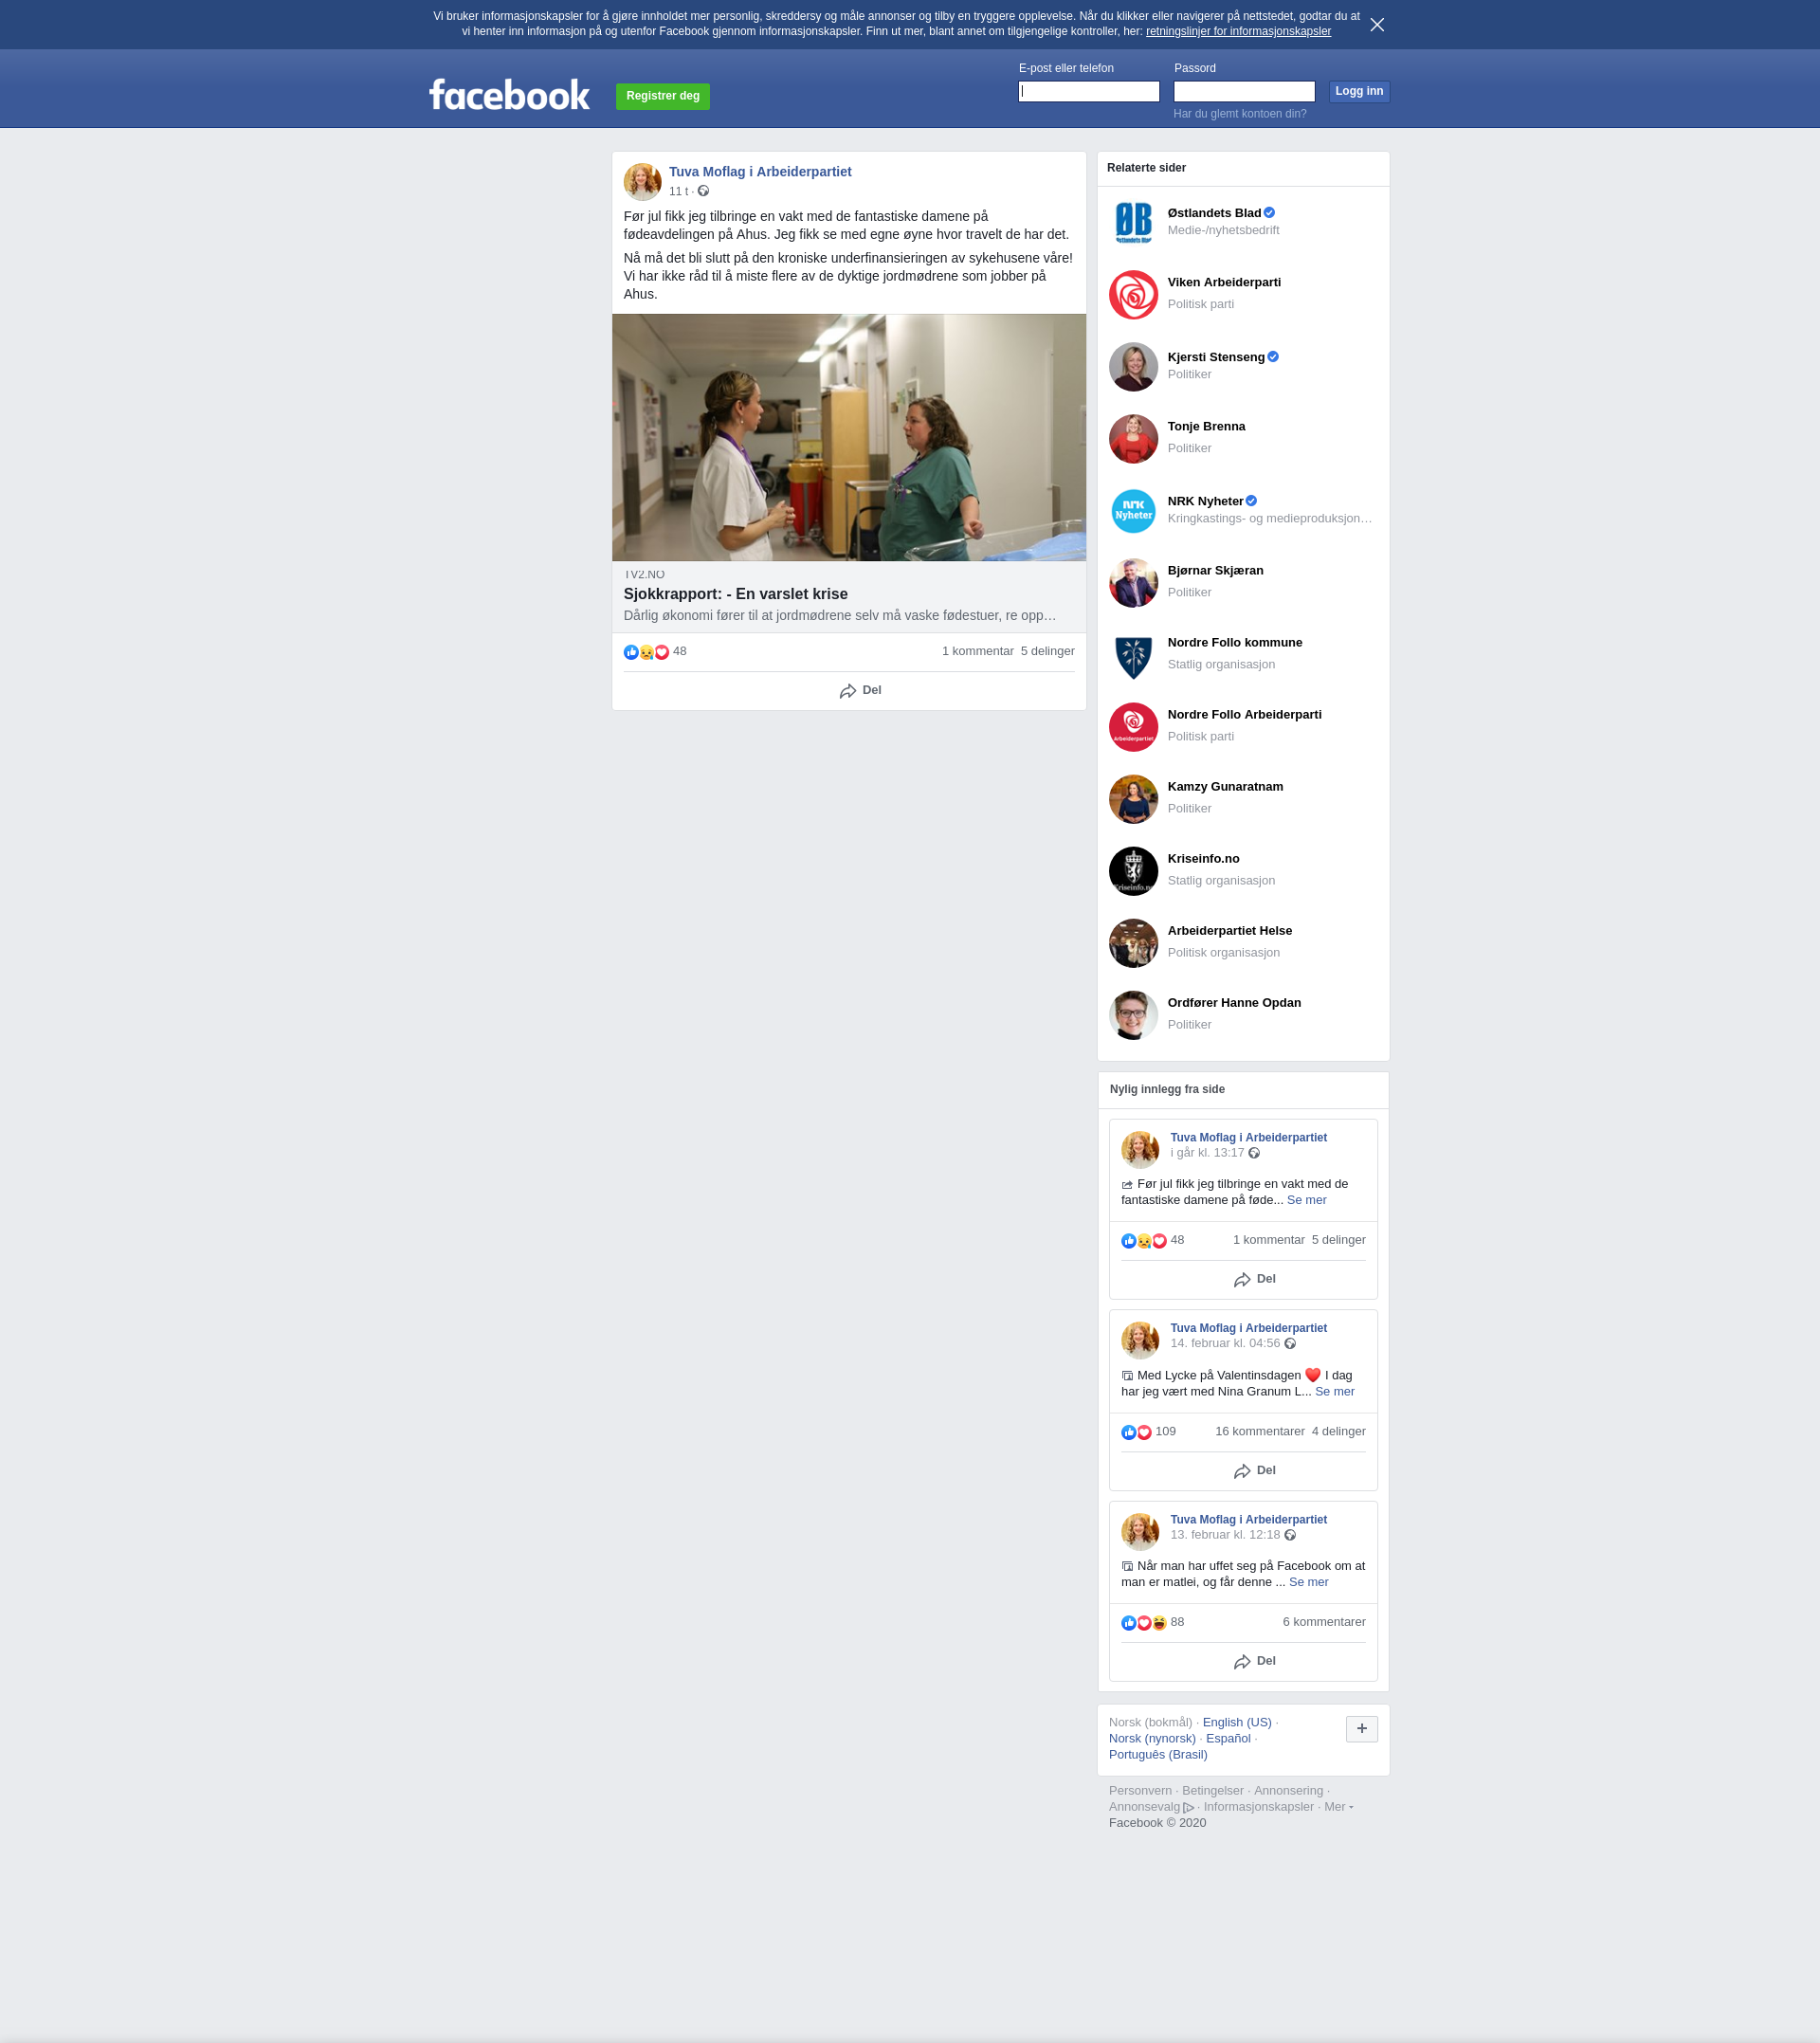Open Viken Arbeiderparti page name
The image size is (1820, 2043).
(x=1224, y=283)
